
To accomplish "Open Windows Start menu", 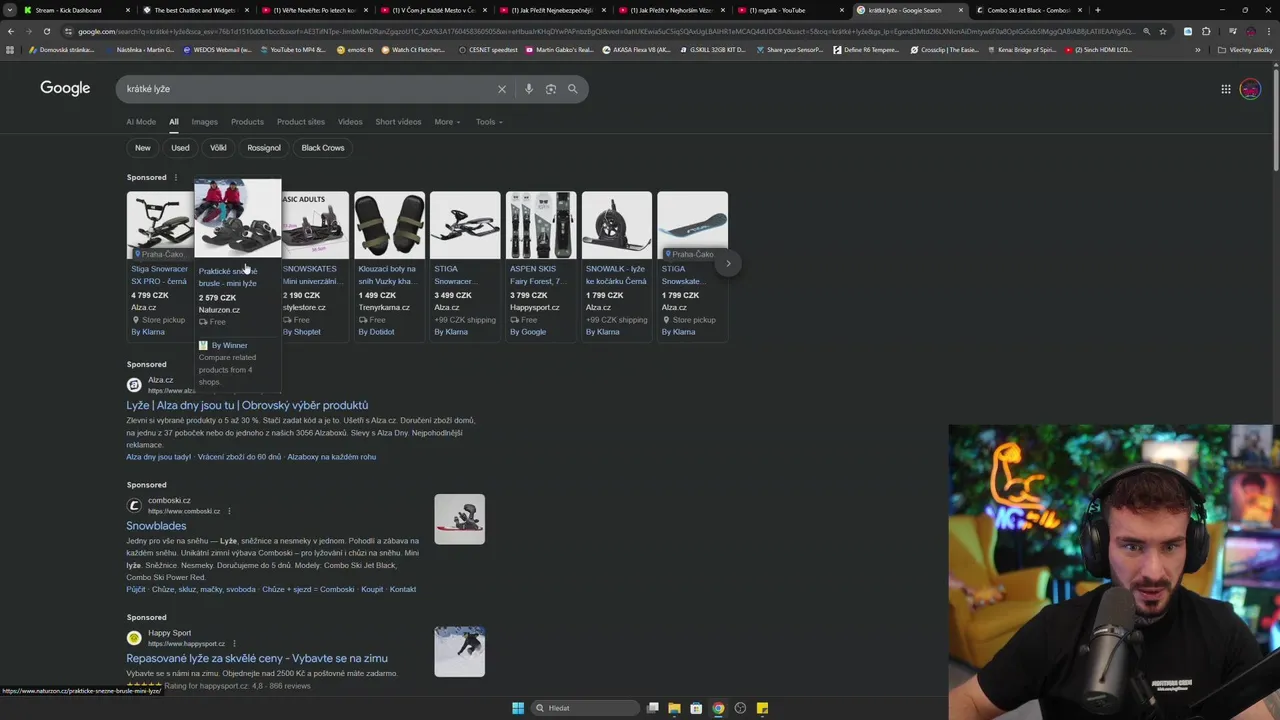I will tap(518, 708).
